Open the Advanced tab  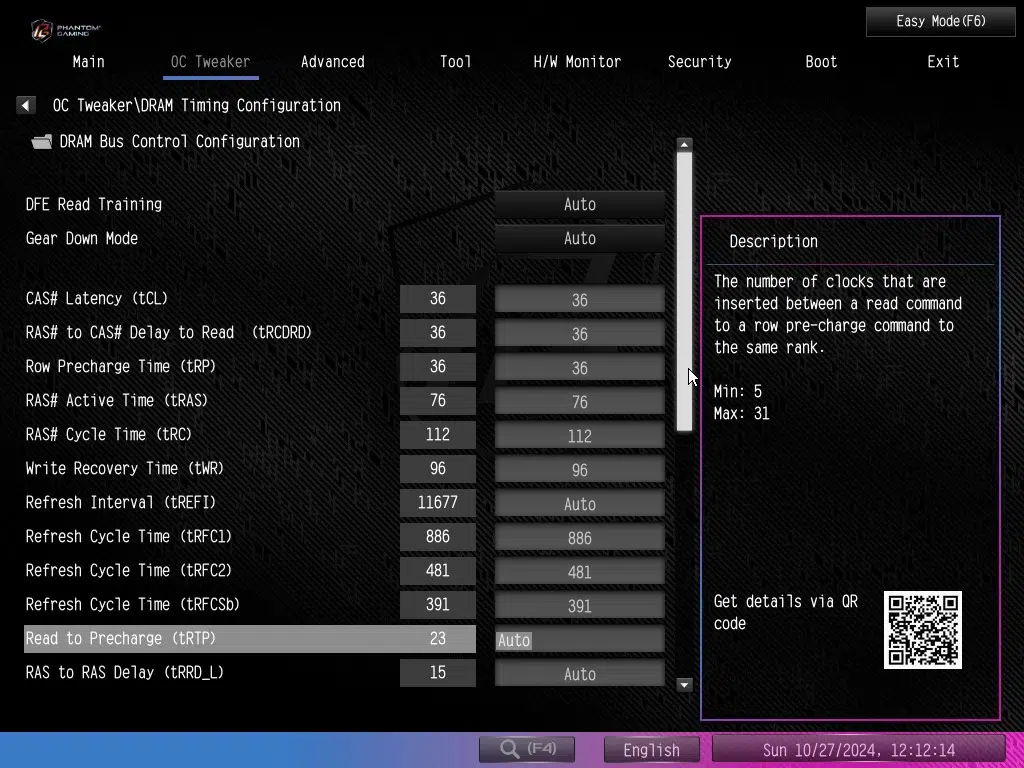332,62
